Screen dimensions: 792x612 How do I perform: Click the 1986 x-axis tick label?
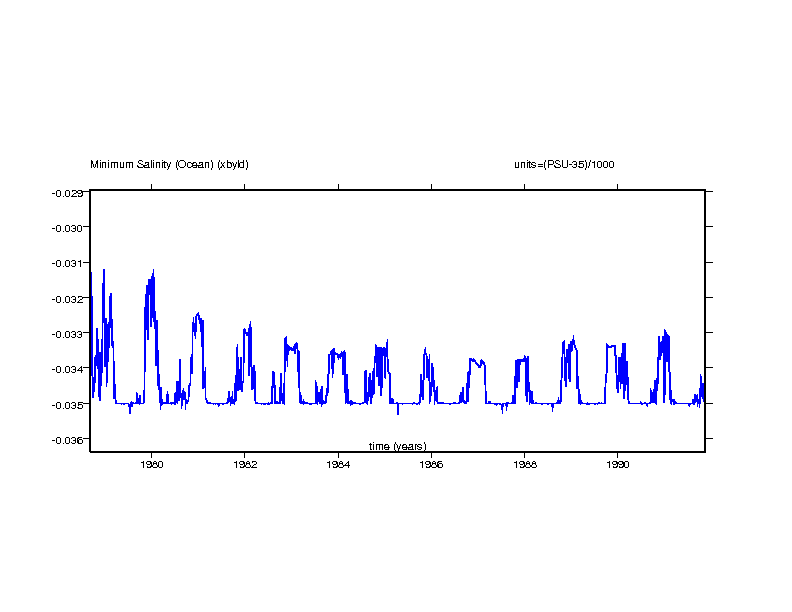pyautogui.click(x=431, y=464)
